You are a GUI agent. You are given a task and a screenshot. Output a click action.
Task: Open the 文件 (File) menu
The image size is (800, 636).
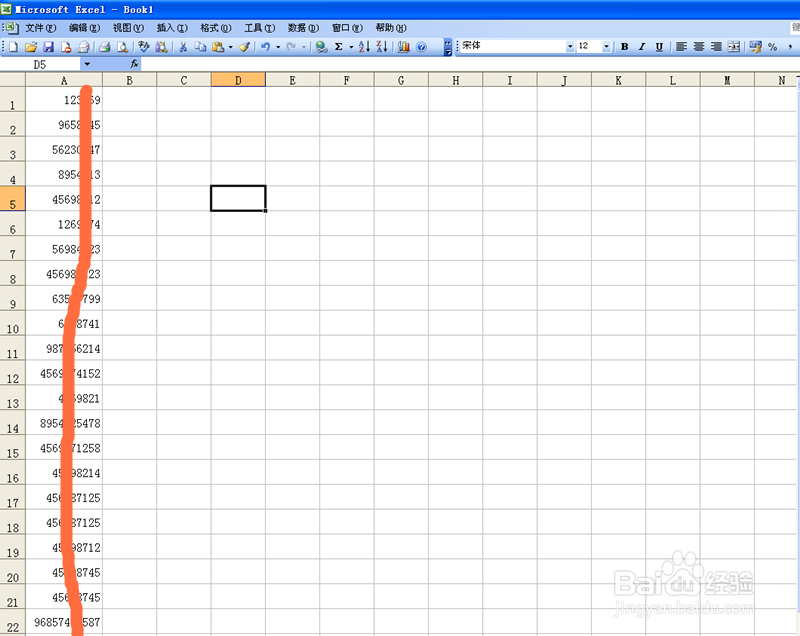click(x=41, y=28)
